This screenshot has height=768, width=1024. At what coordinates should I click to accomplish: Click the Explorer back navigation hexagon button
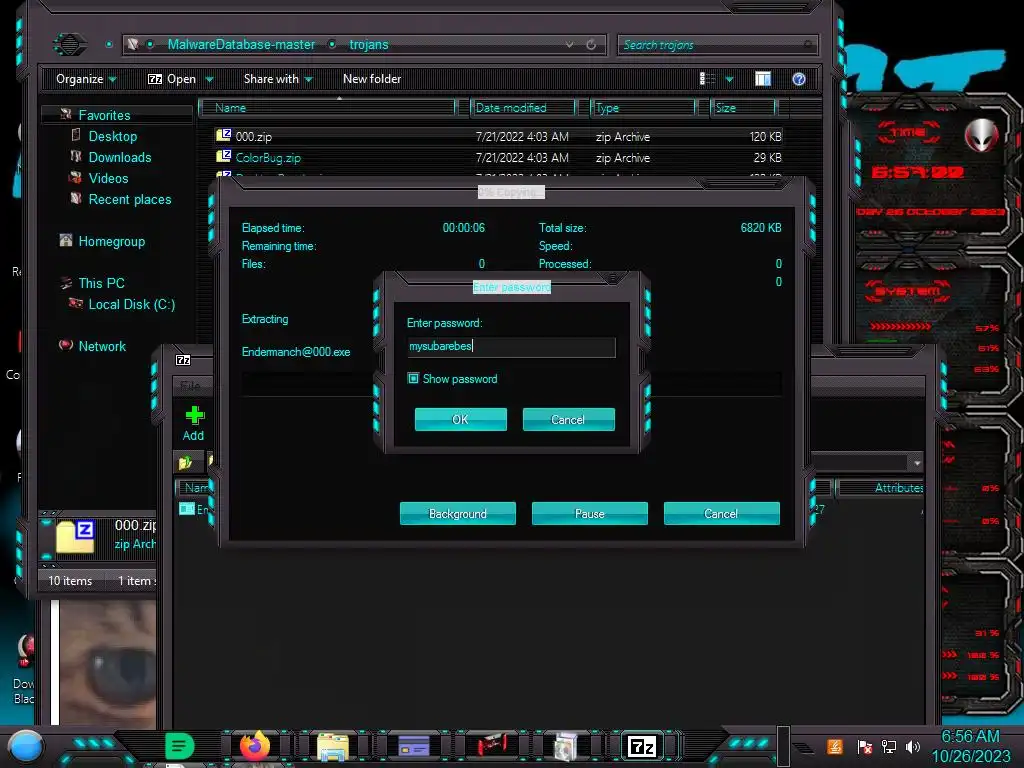pyautogui.click(x=70, y=44)
